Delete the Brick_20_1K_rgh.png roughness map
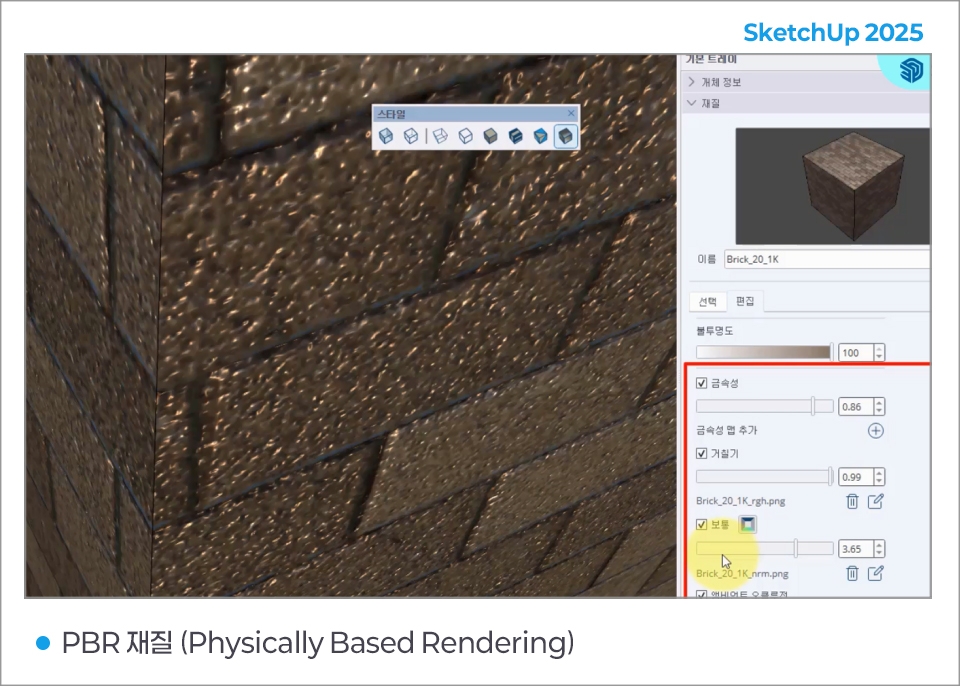Screen dimensions: 960x686 click(852, 501)
